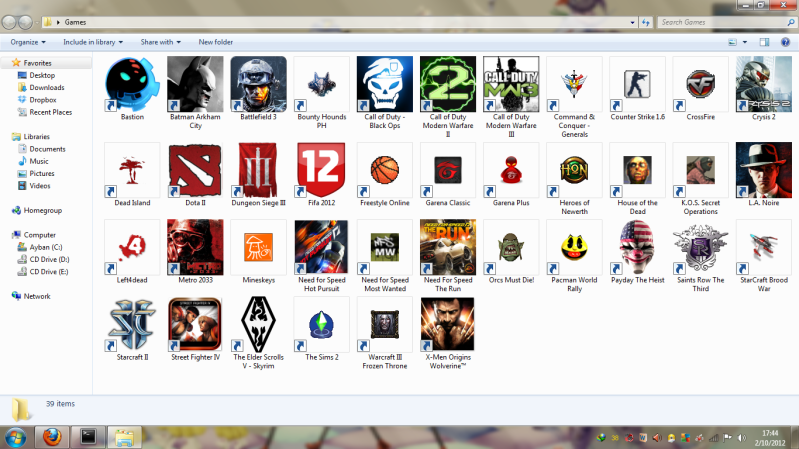The height and width of the screenshot is (449, 799).
Task: Select Need For Speed The Run icon
Action: click(x=448, y=248)
